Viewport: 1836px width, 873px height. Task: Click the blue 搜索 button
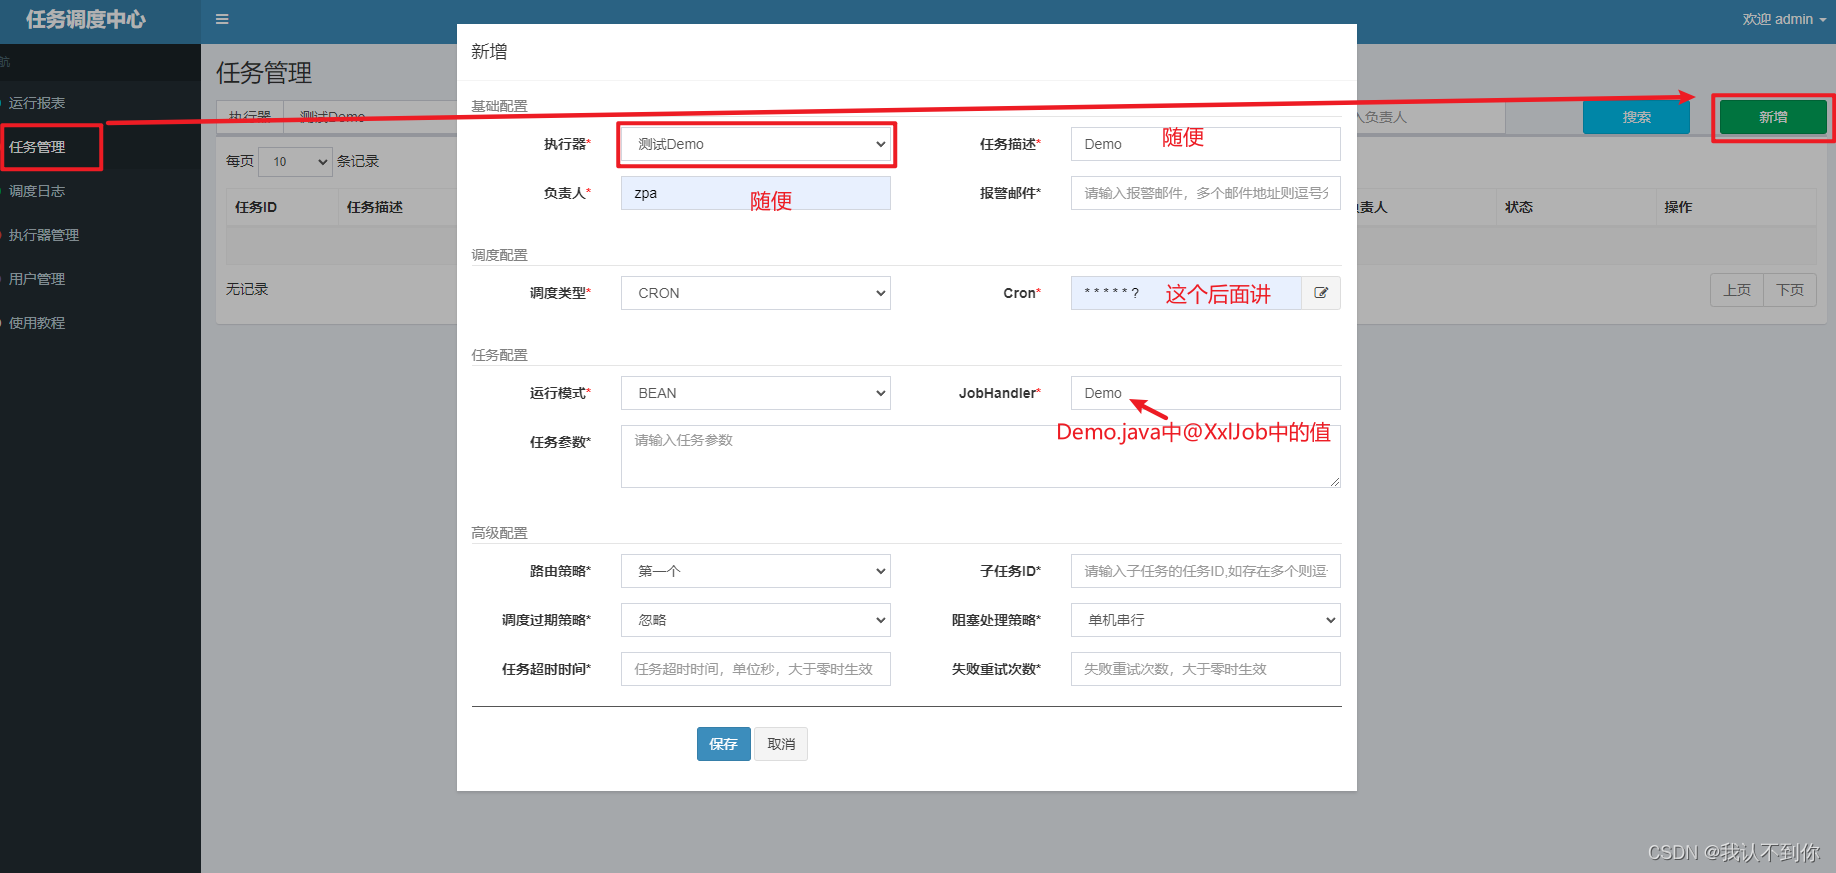coord(1636,117)
